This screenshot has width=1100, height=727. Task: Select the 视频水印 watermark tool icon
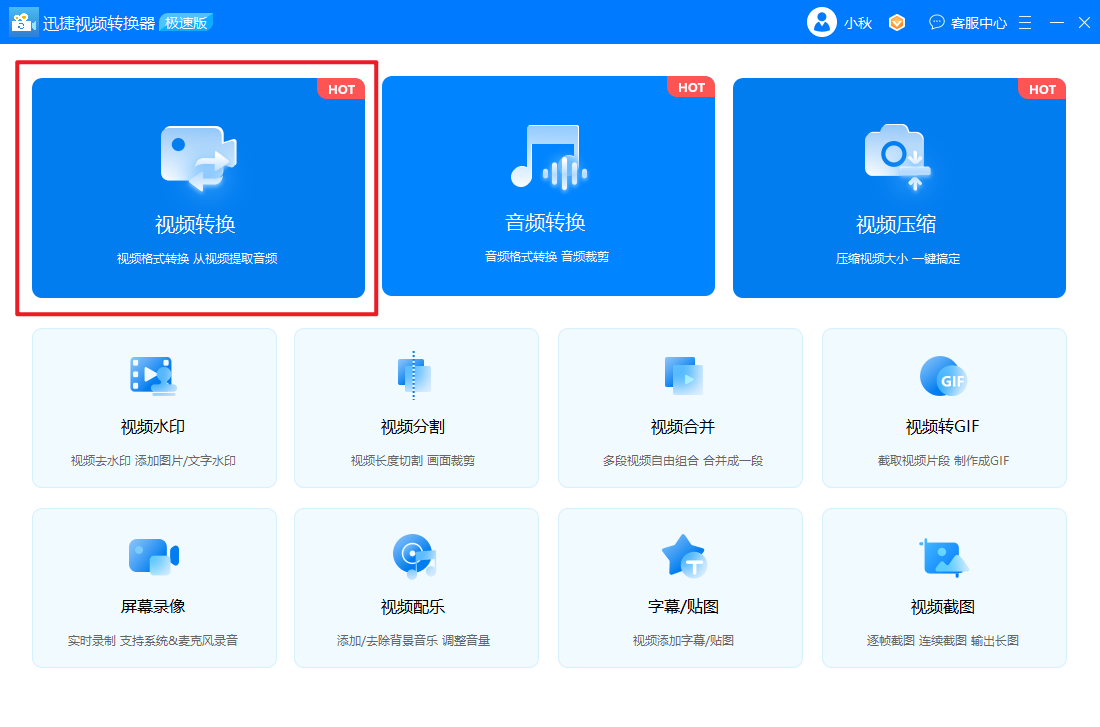153,375
